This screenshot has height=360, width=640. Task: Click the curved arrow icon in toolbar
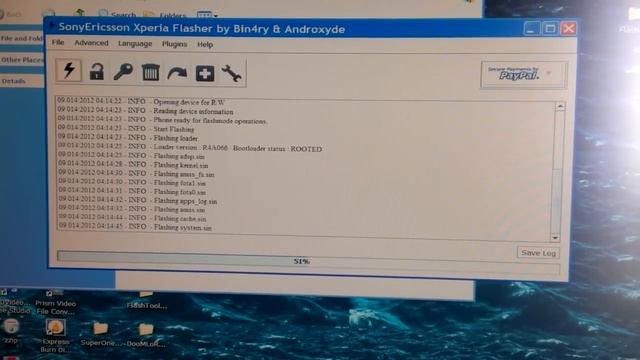pos(177,73)
